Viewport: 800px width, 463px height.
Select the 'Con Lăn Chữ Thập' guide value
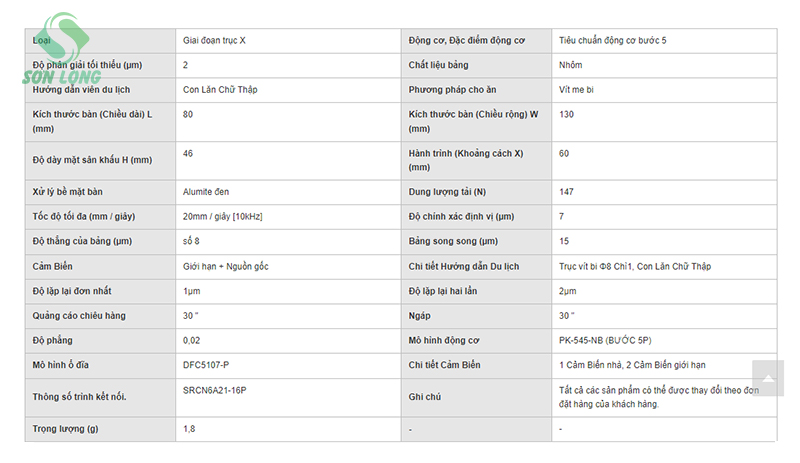(220, 90)
